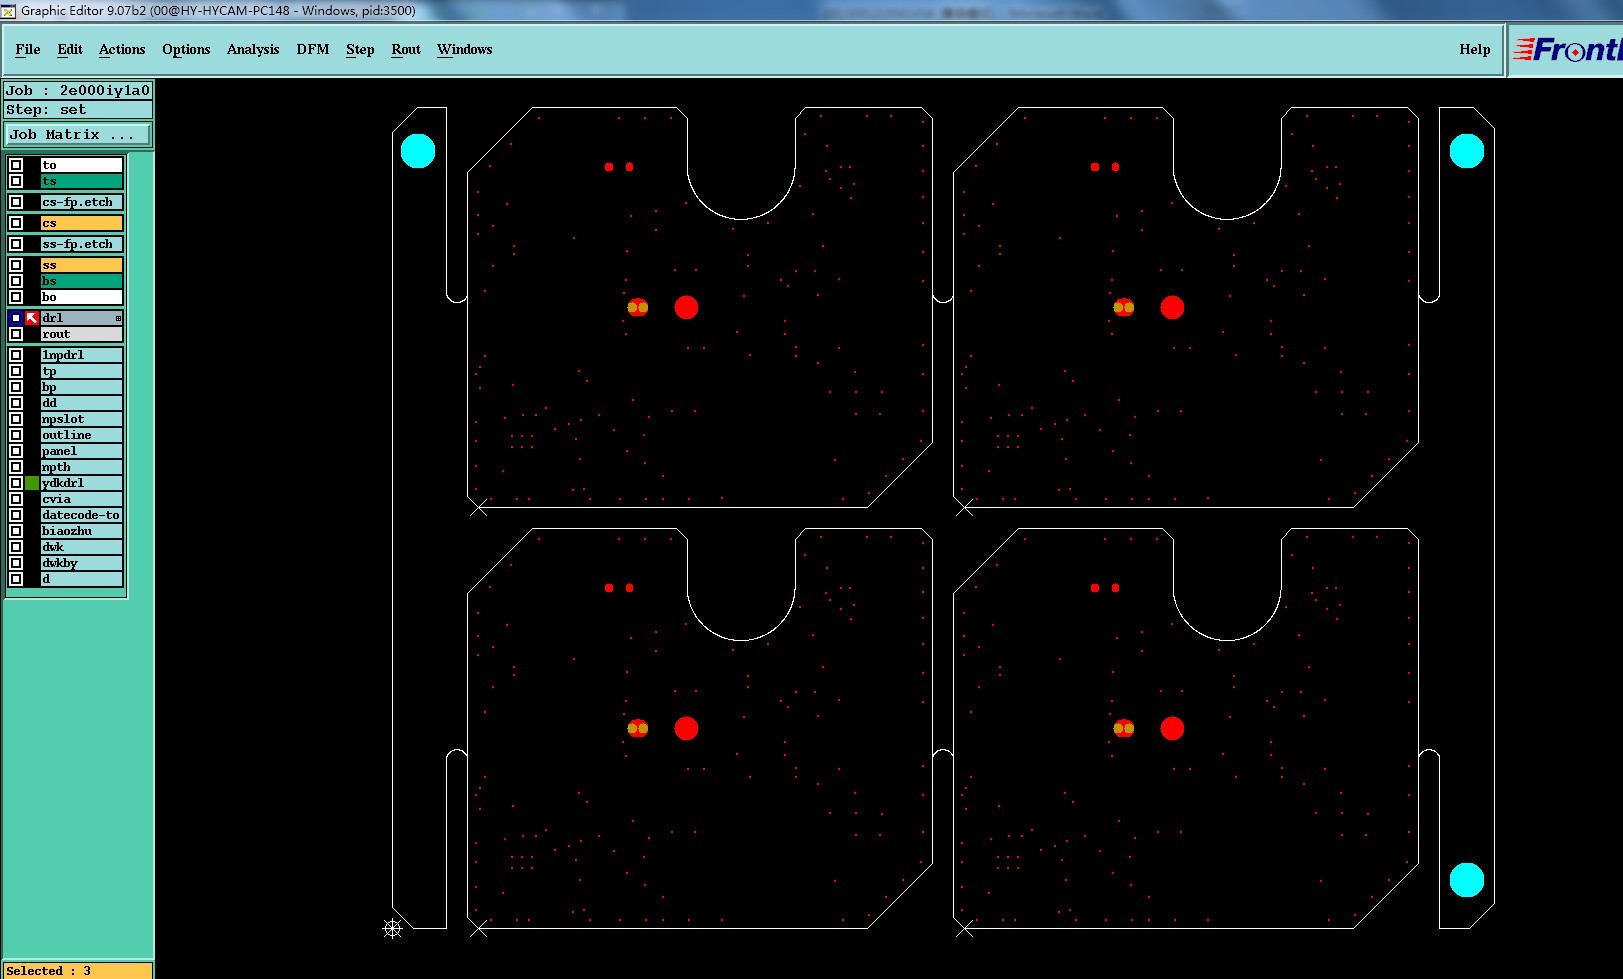Select the cvia layer name
The width and height of the screenshot is (1623, 979).
click(82, 499)
